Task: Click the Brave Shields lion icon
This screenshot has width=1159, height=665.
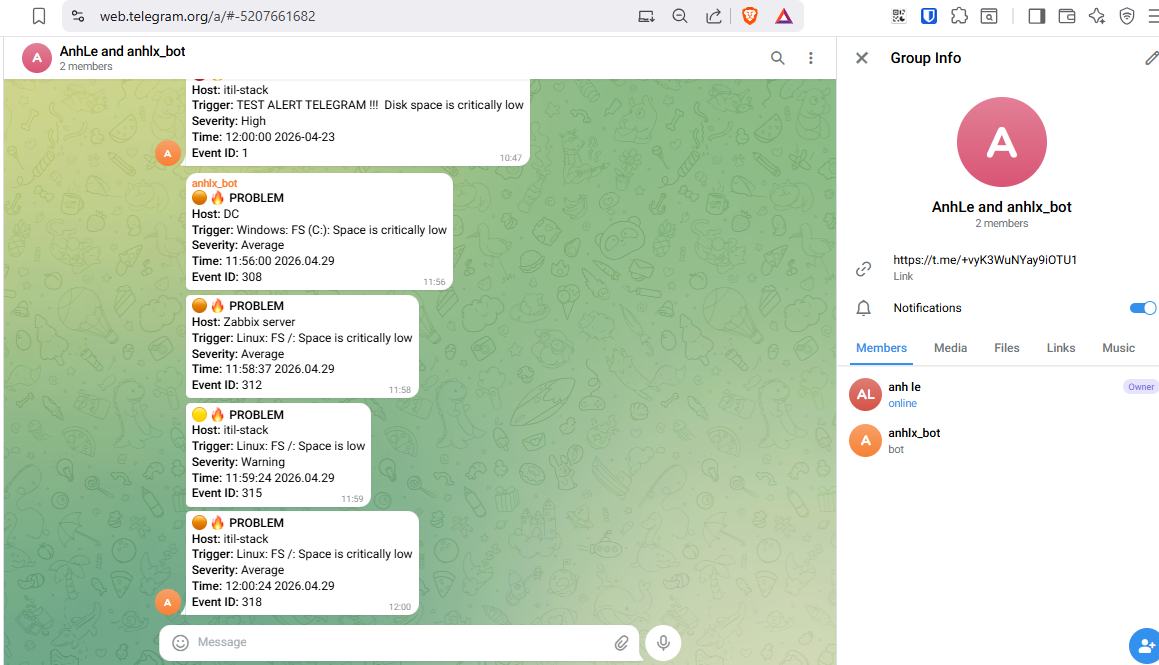Action: coord(749,16)
